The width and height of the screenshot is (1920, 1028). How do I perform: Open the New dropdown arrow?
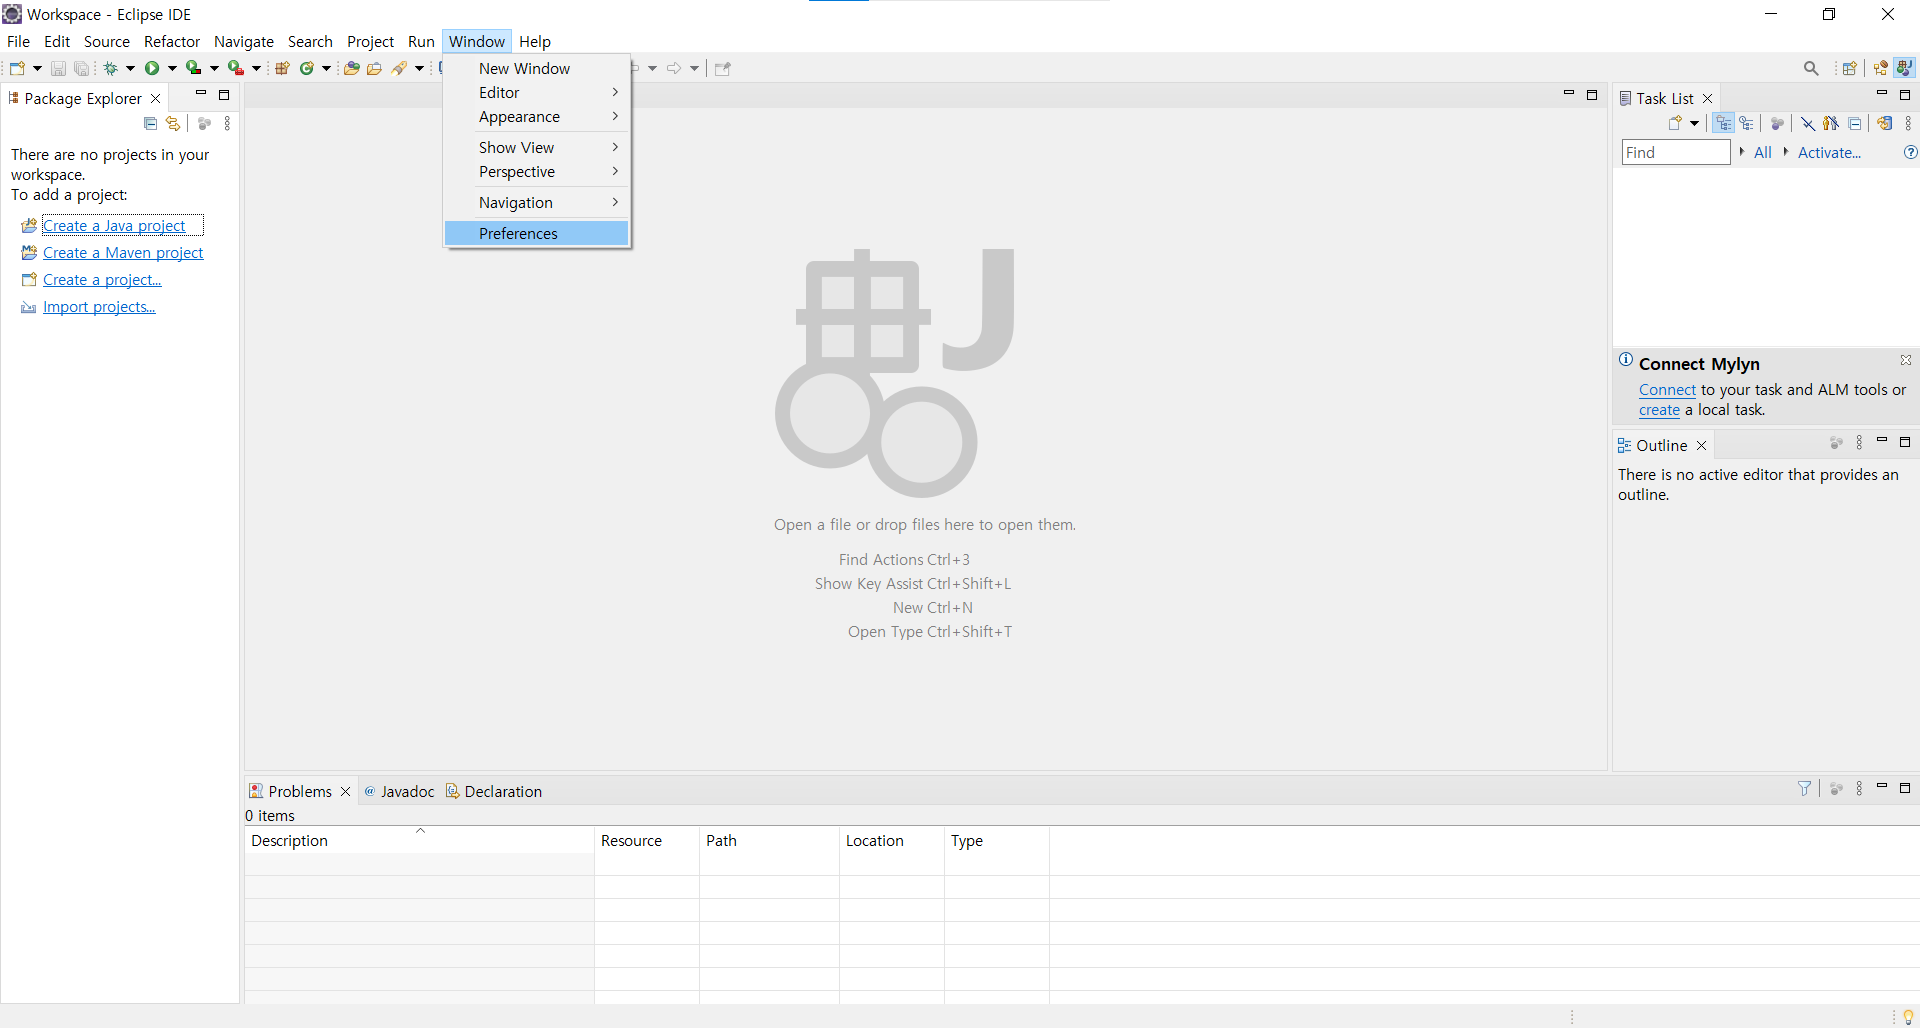point(37,69)
